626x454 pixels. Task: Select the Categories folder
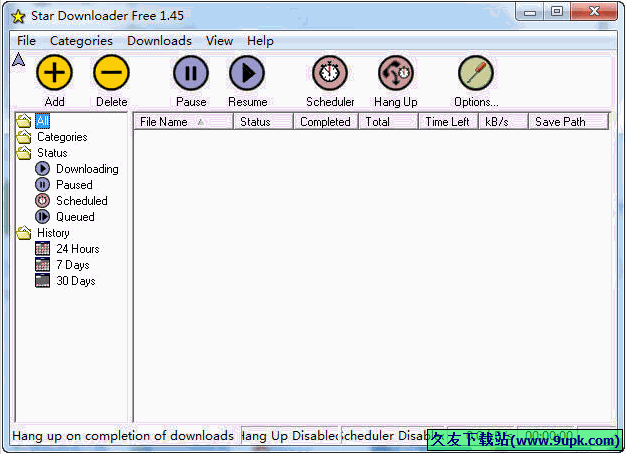pos(62,137)
